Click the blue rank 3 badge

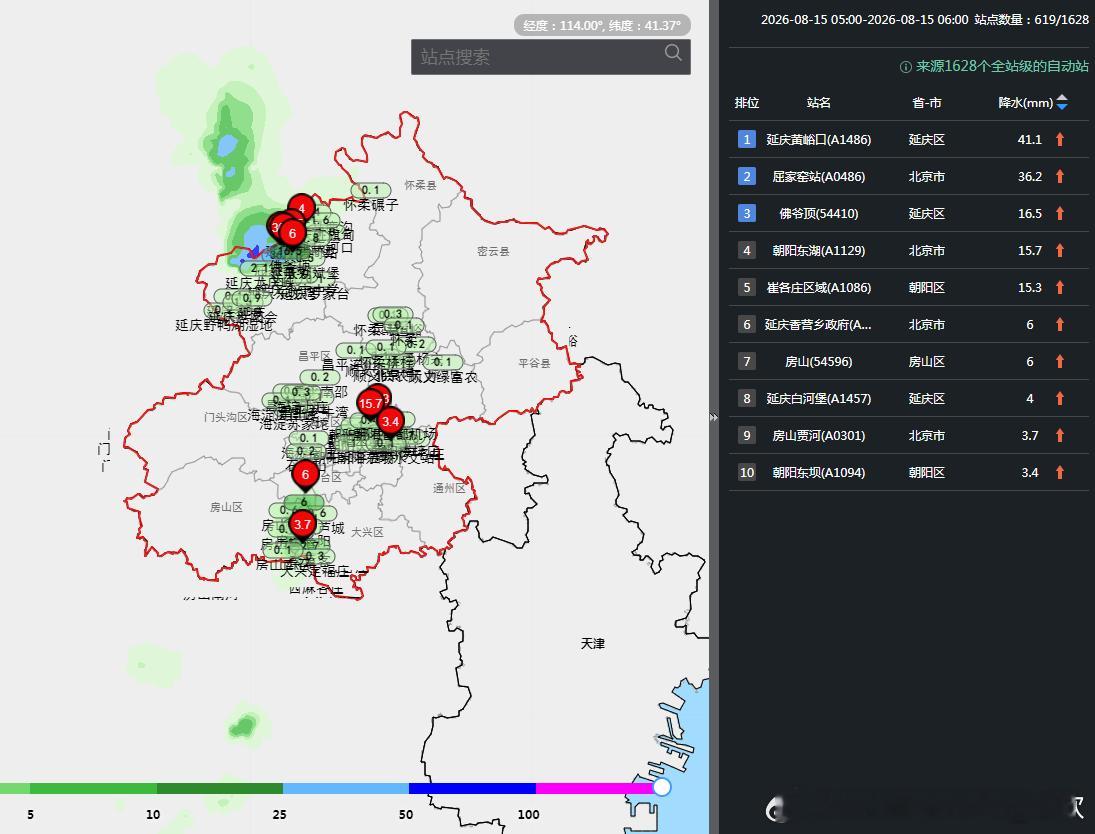coord(747,213)
